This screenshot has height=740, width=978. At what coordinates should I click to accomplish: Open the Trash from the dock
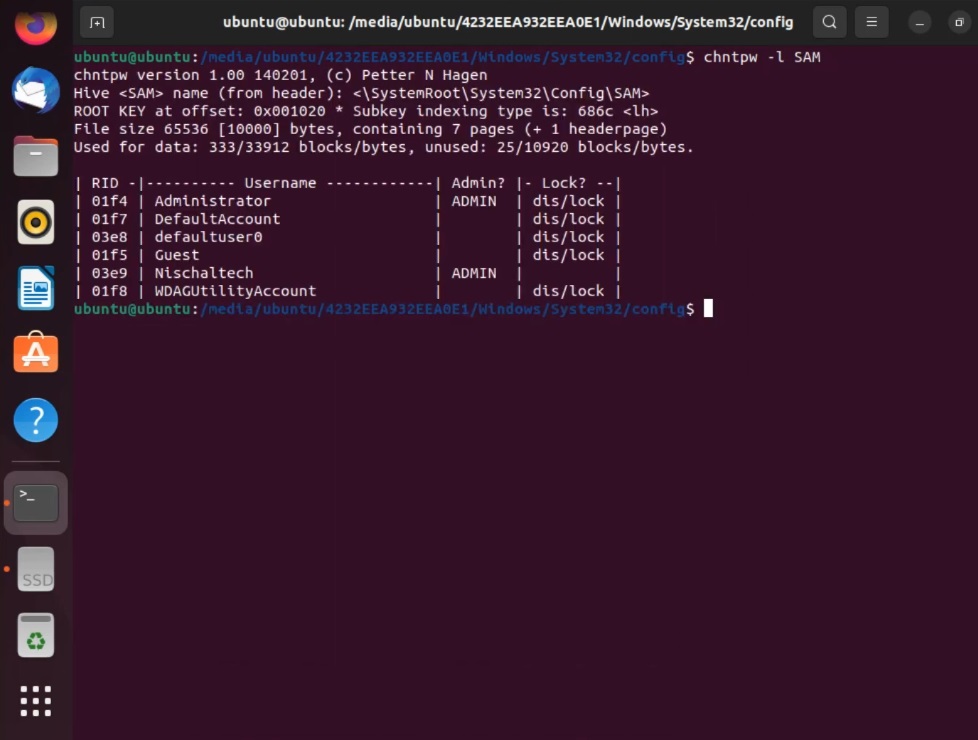(35, 635)
